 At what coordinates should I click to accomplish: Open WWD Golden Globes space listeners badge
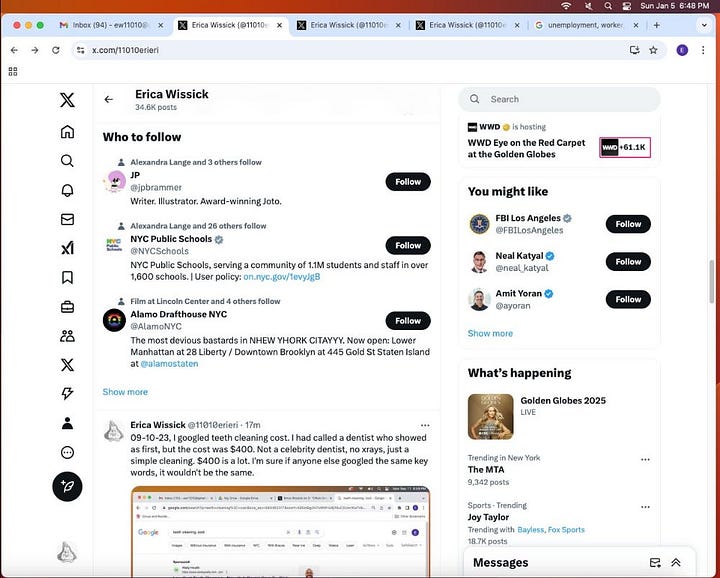(x=625, y=147)
